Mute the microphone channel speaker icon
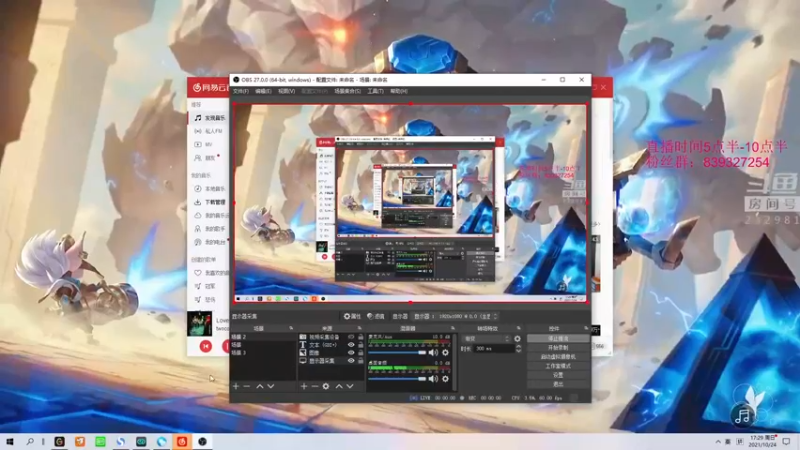The image size is (800, 450). pos(433,353)
